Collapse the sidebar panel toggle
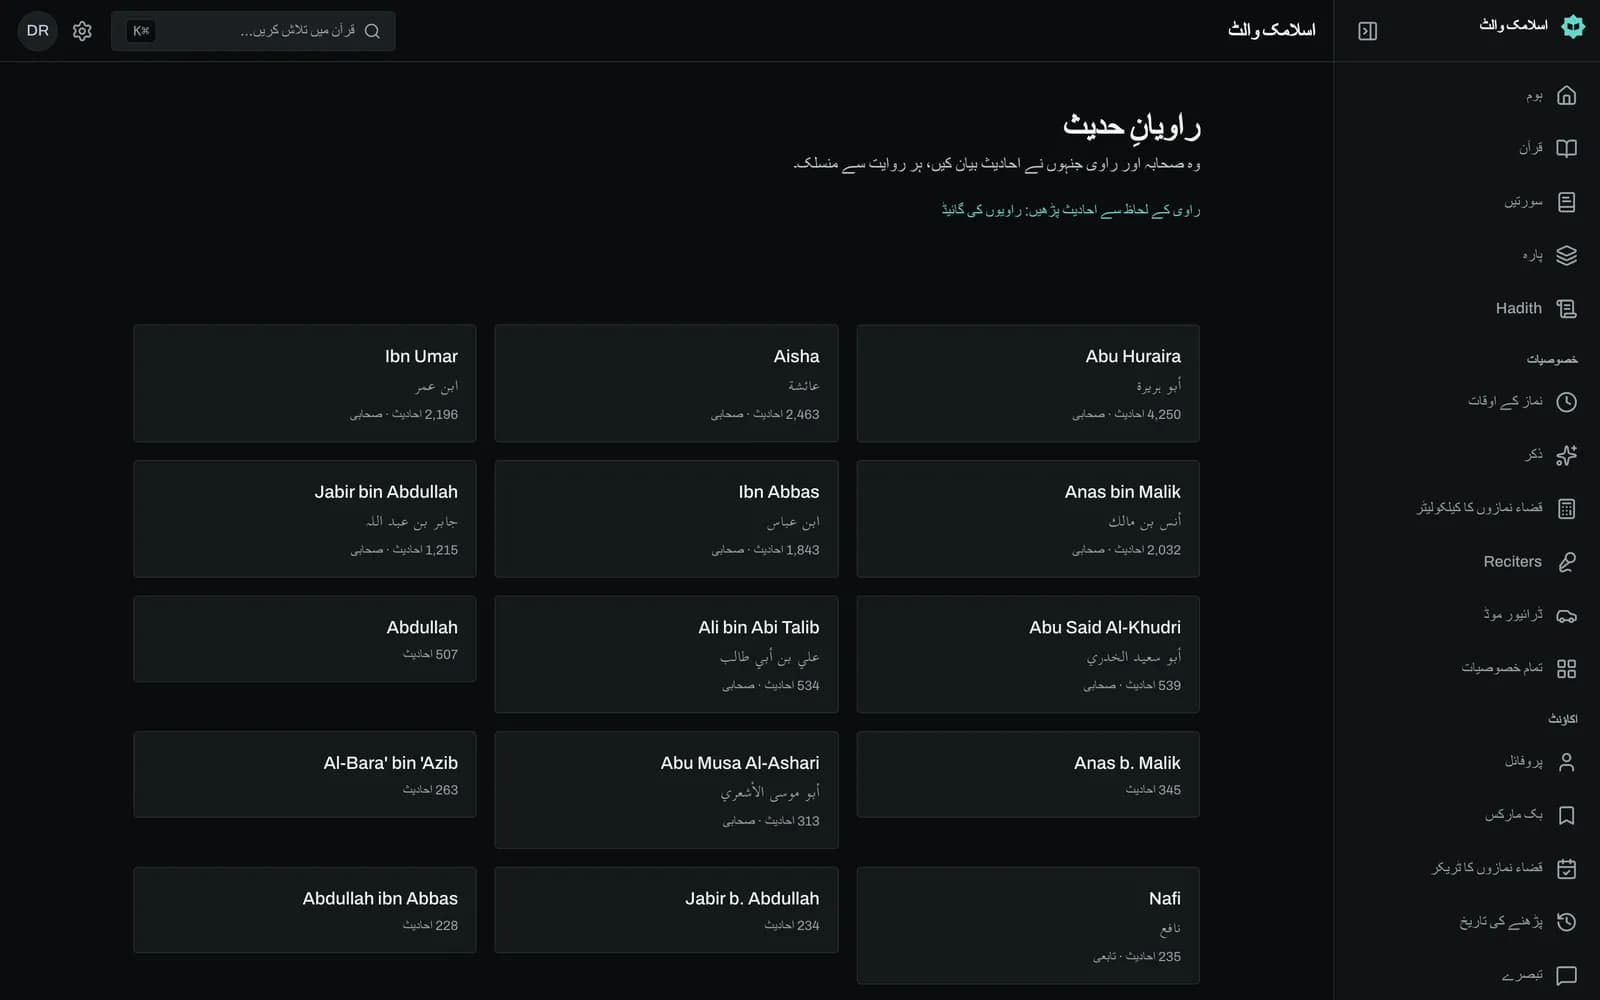This screenshot has height=1000, width=1600. [x=1367, y=31]
